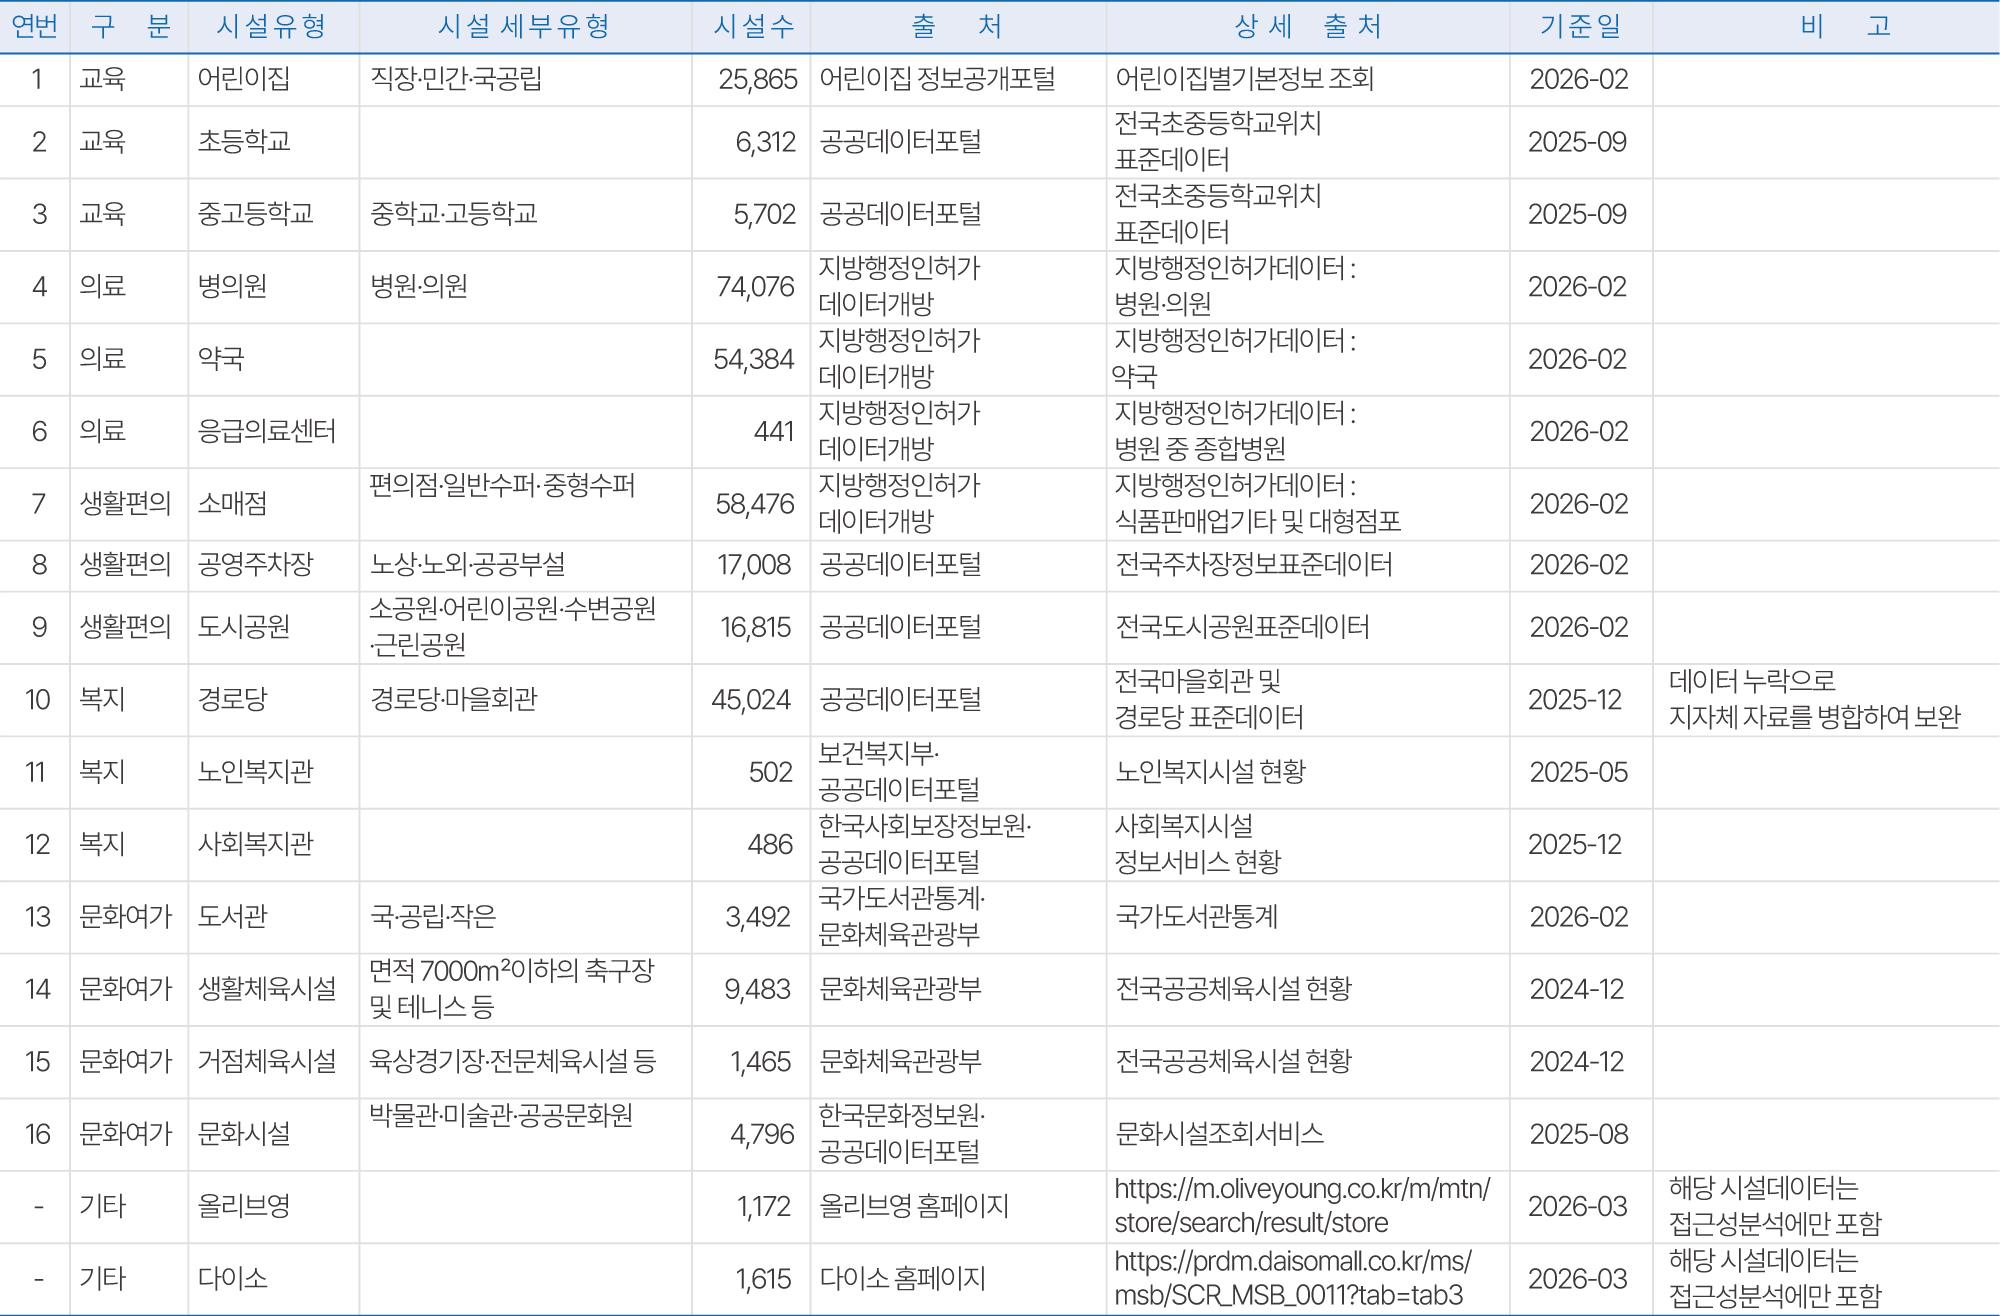Click the 기준일 column header
The width and height of the screenshot is (2000, 1316).
pyautogui.click(x=1580, y=26)
